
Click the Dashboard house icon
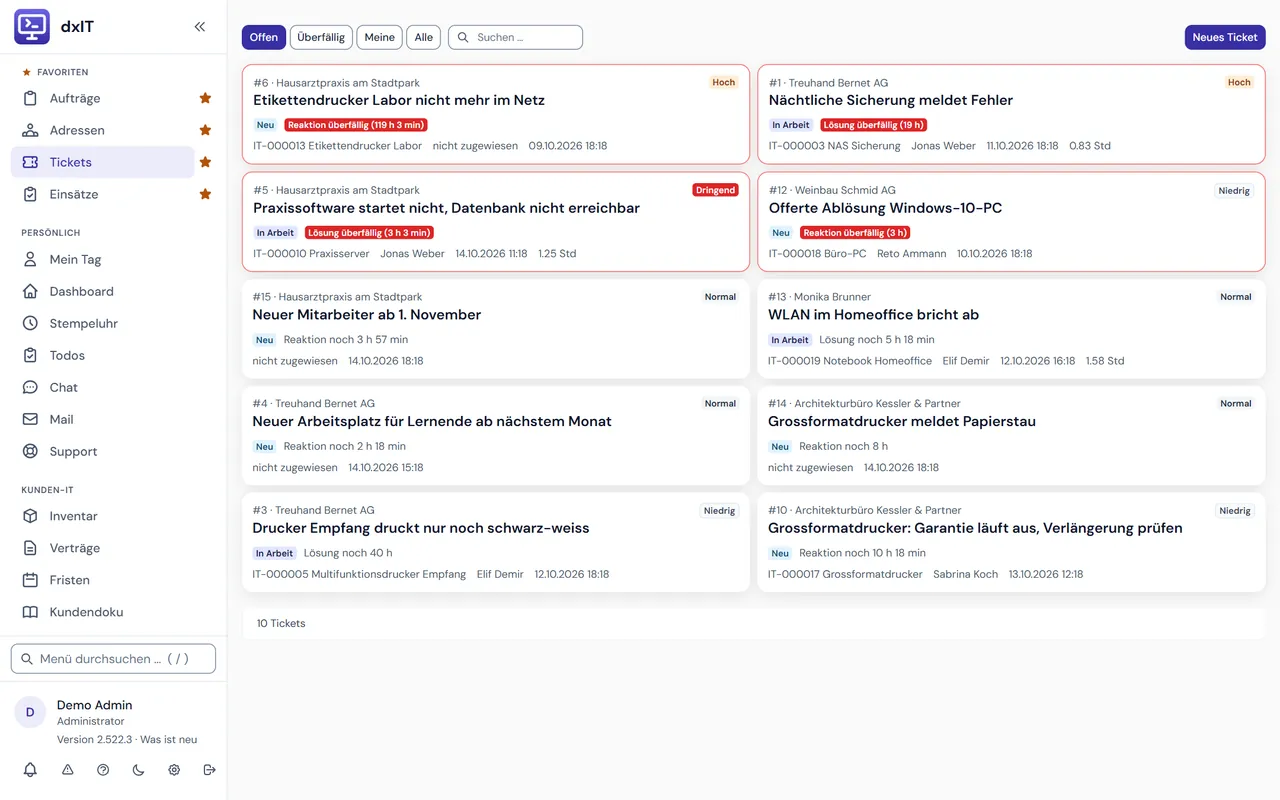pos(30,291)
